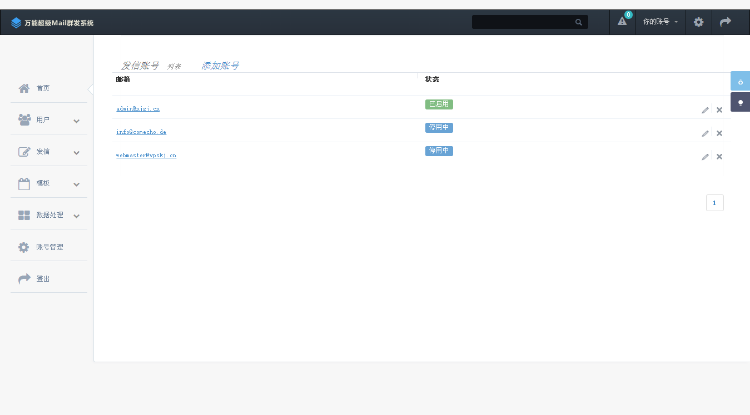Image resolution: width=750 pixels, height=415 pixels.
Task: Open the info email address link
Action: click(141, 132)
